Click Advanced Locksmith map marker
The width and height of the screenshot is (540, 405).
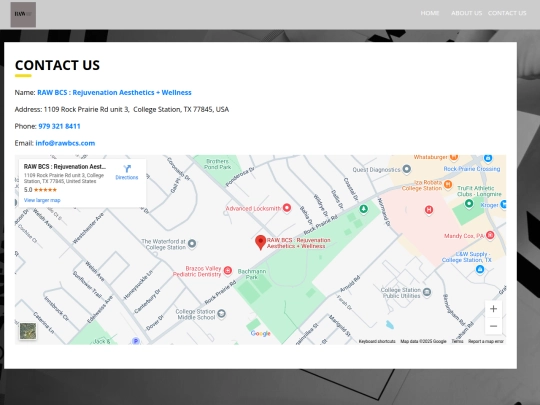pyautogui.click(x=287, y=208)
